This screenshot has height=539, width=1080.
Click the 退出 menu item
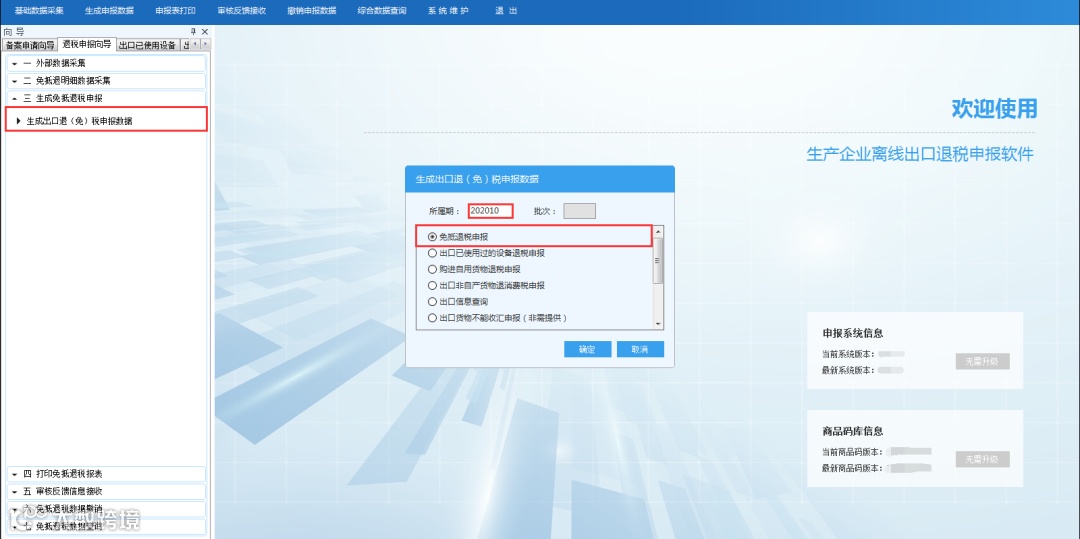coord(506,11)
